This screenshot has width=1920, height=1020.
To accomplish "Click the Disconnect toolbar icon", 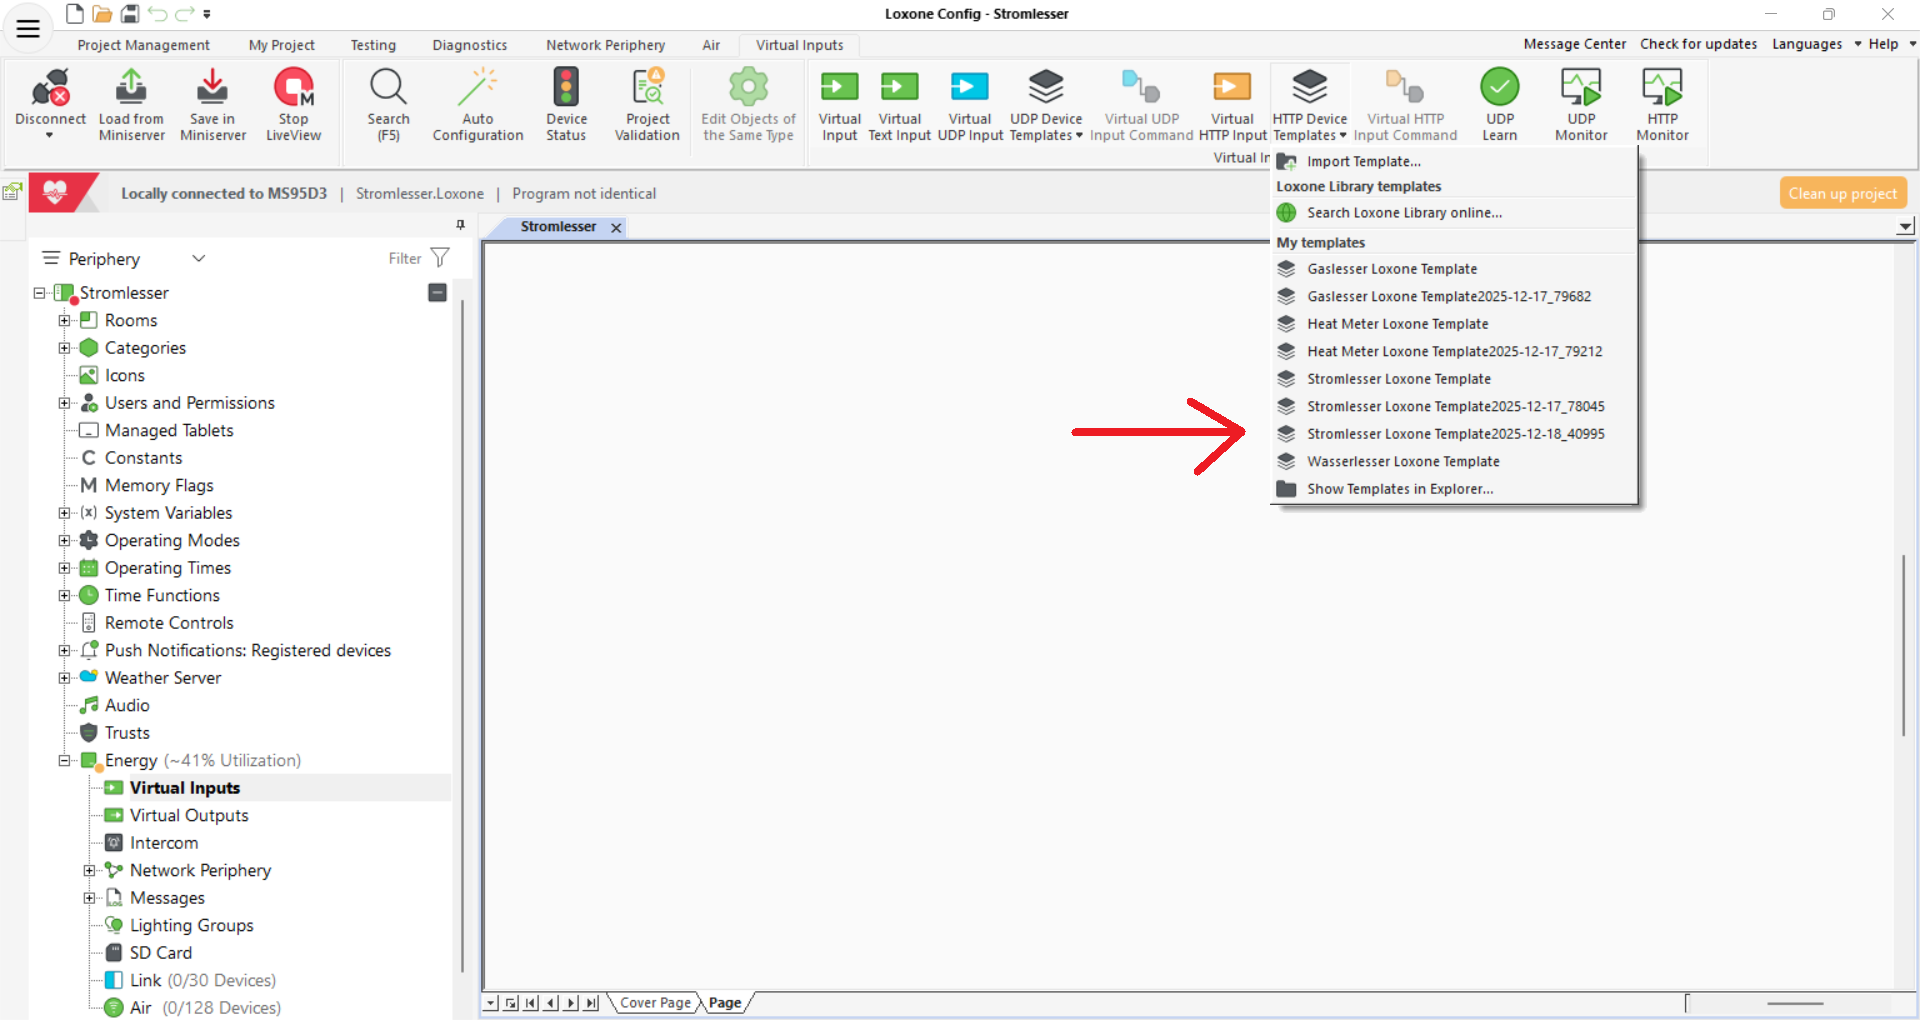I will tap(50, 90).
